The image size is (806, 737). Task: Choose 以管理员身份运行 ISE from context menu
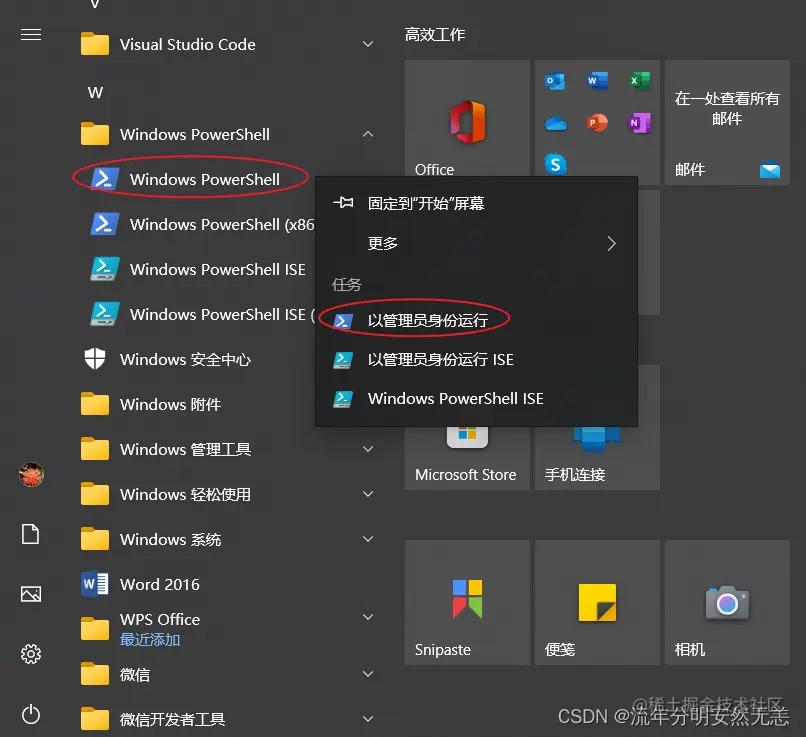pyautogui.click(x=476, y=359)
